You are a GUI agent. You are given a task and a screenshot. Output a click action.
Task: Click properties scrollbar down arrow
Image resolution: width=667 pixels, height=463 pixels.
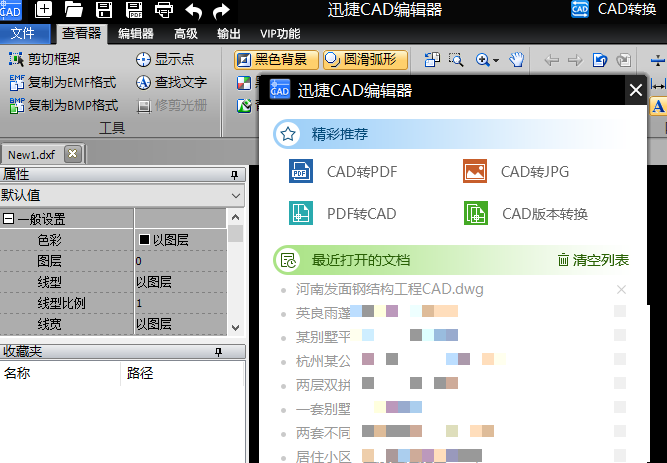(x=236, y=328)
